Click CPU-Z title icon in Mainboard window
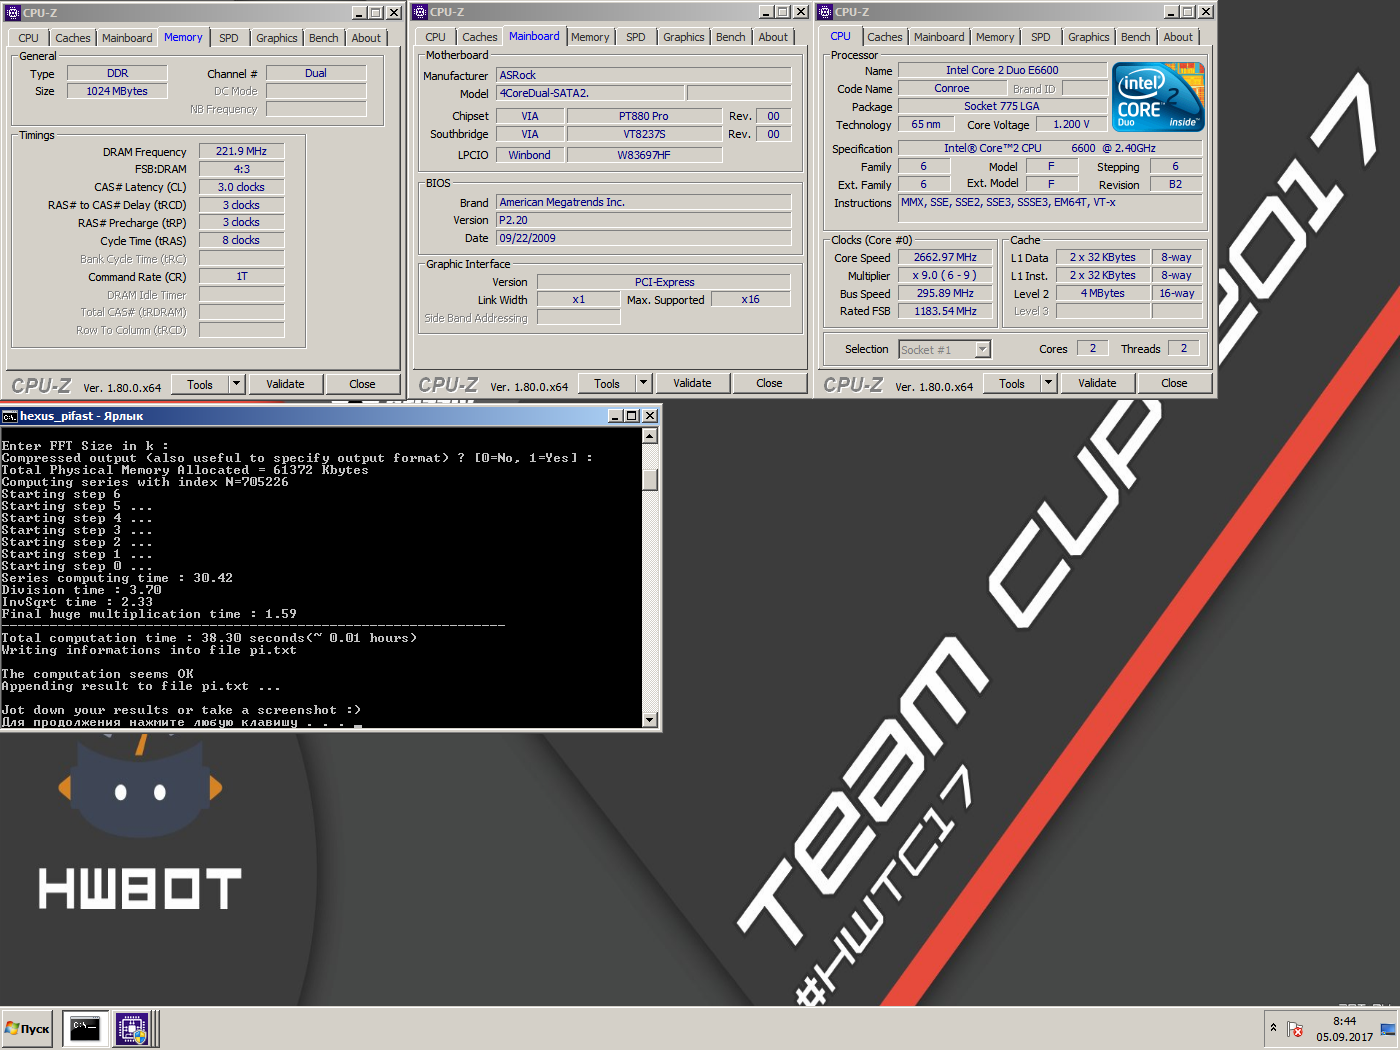The height and width of the screenshot is (1050, 1400). [x=420, y=12]
